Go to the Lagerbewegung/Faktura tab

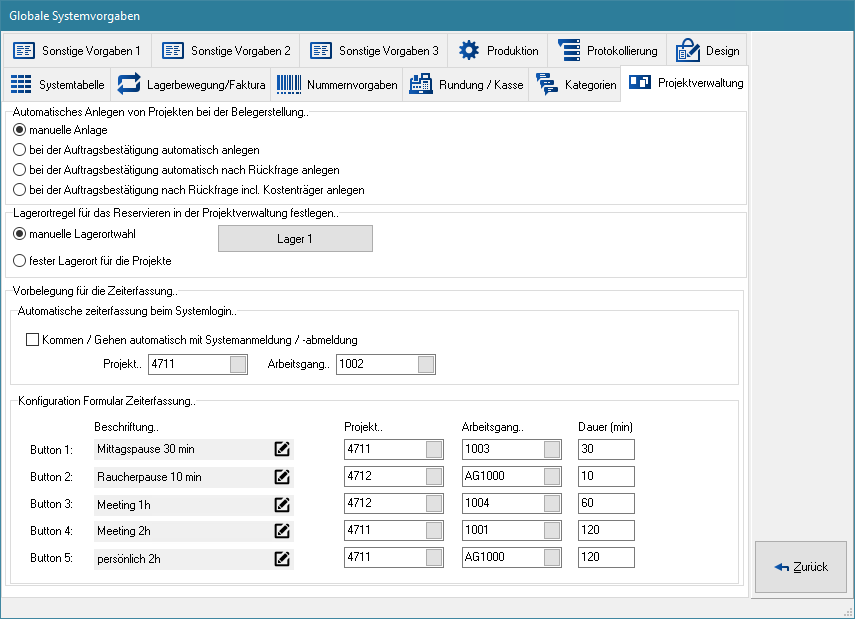pyautogui.click(x=191, y=85)
